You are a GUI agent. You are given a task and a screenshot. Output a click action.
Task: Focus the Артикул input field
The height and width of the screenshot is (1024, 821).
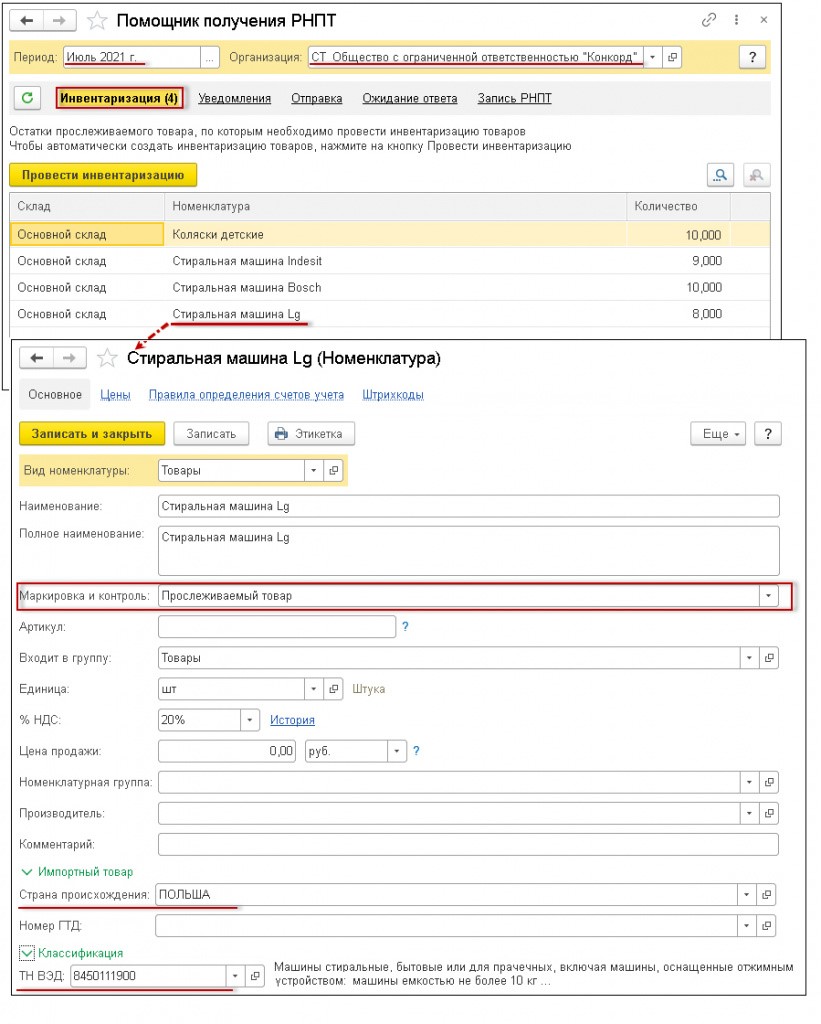(x=277, y=626)
